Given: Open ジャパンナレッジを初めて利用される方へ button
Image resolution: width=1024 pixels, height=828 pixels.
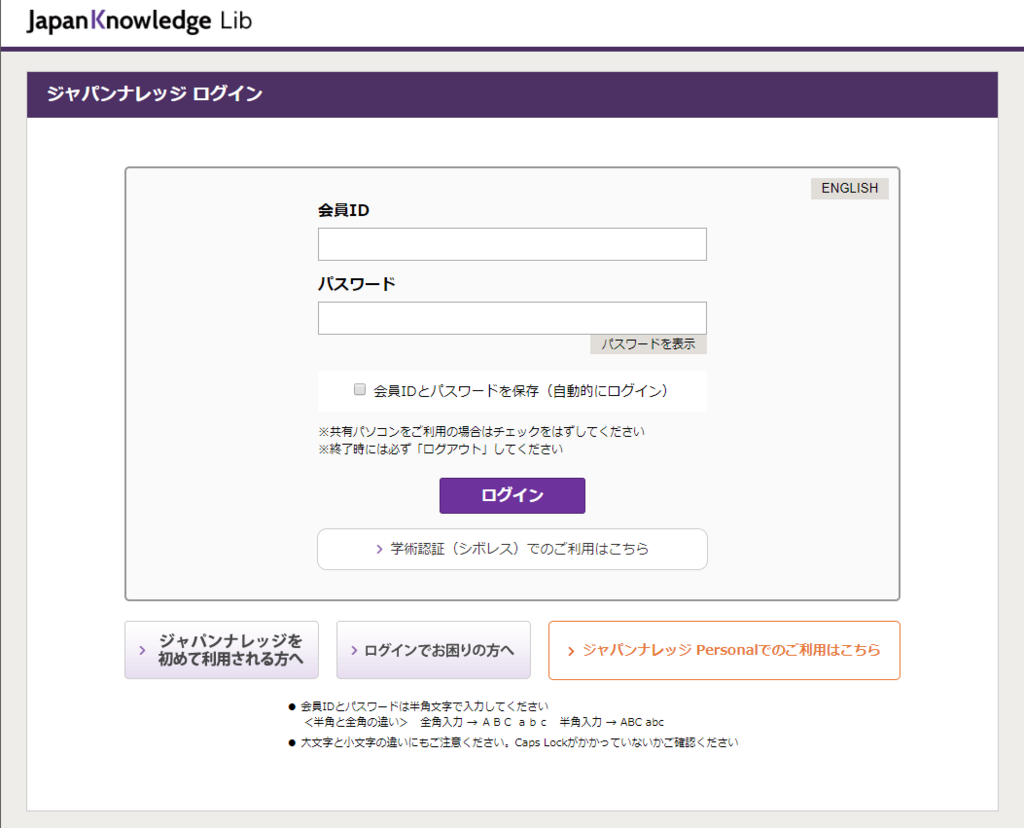Looking at the screenshot, I should point(221,650).
